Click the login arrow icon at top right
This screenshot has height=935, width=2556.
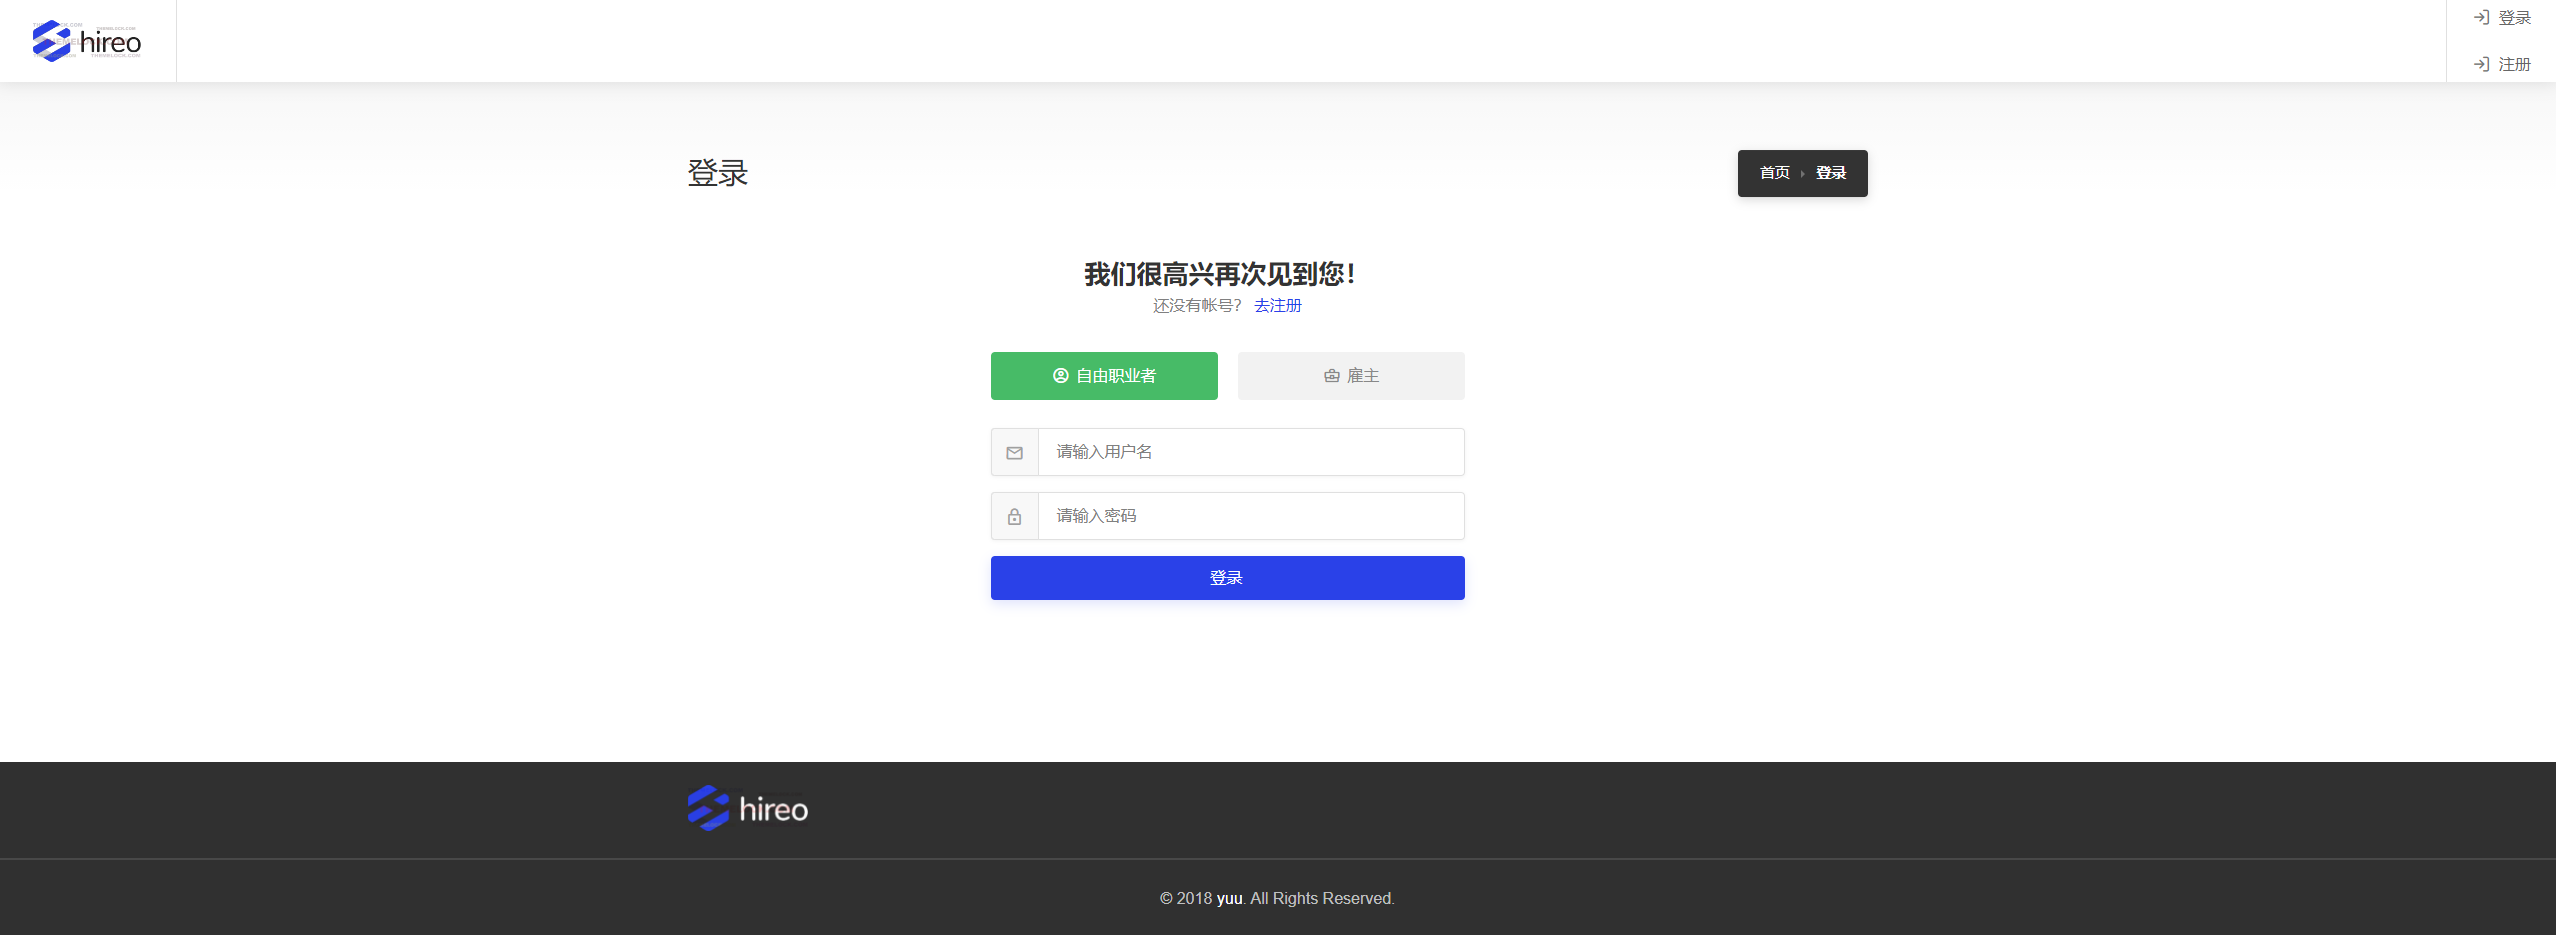pos(2481,18)
